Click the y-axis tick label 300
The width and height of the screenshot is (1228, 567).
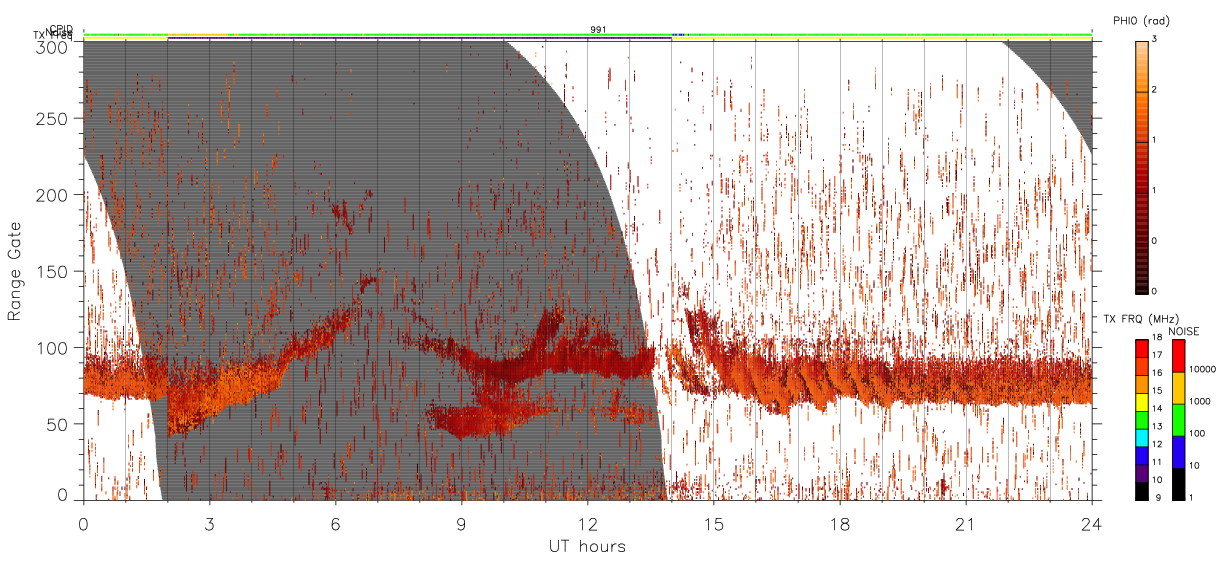pos(52,46)
